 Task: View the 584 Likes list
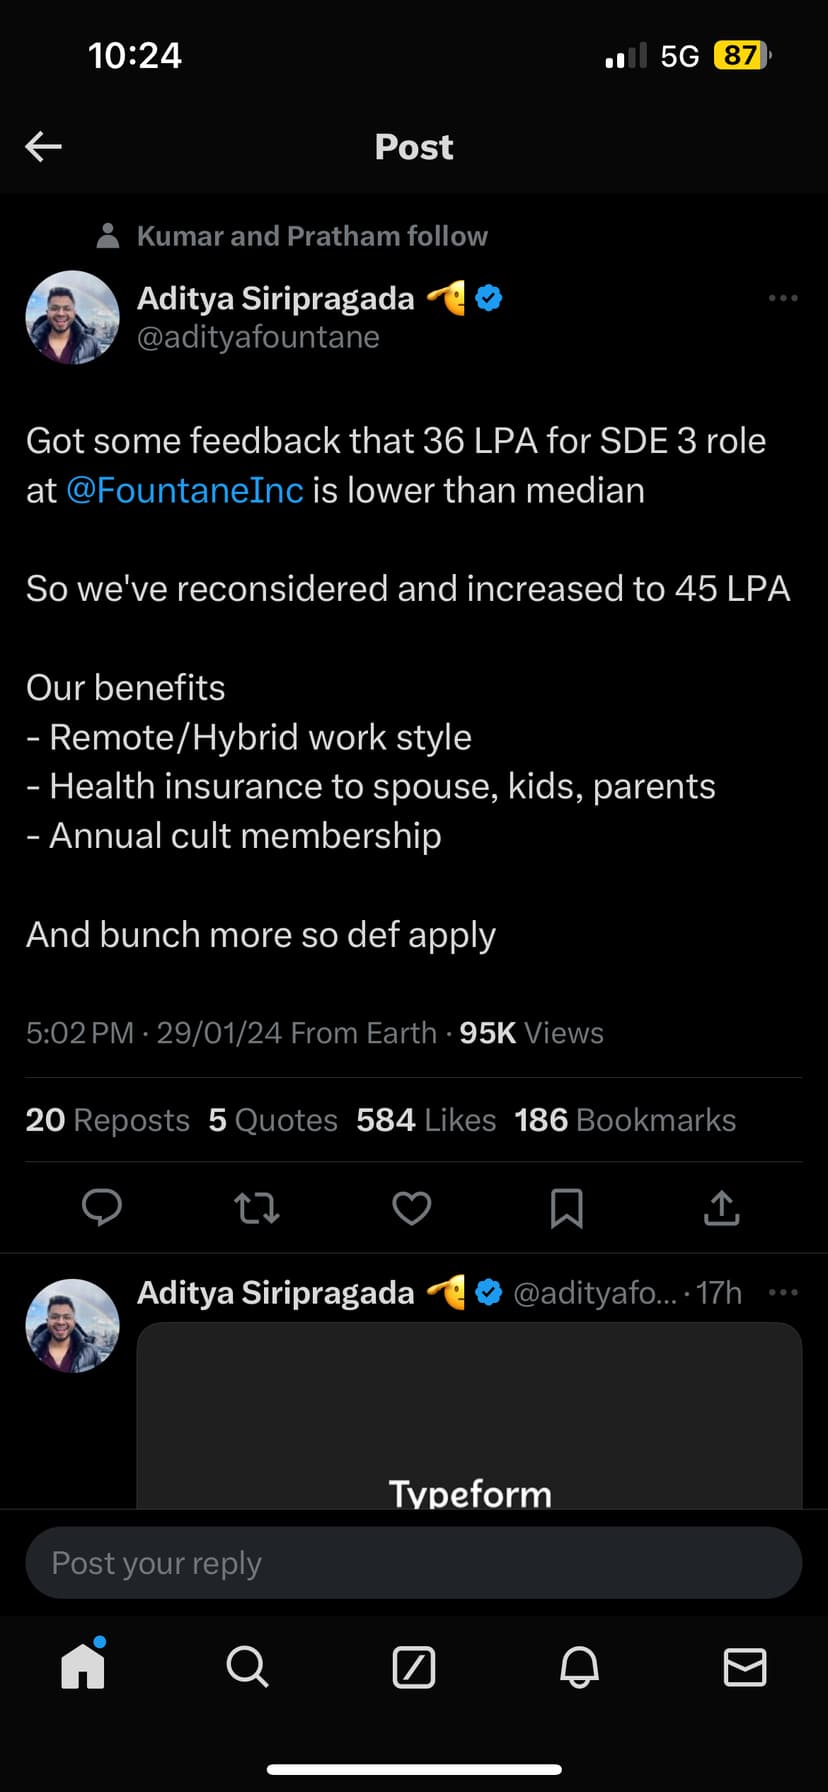click(x=426, y=1120)
